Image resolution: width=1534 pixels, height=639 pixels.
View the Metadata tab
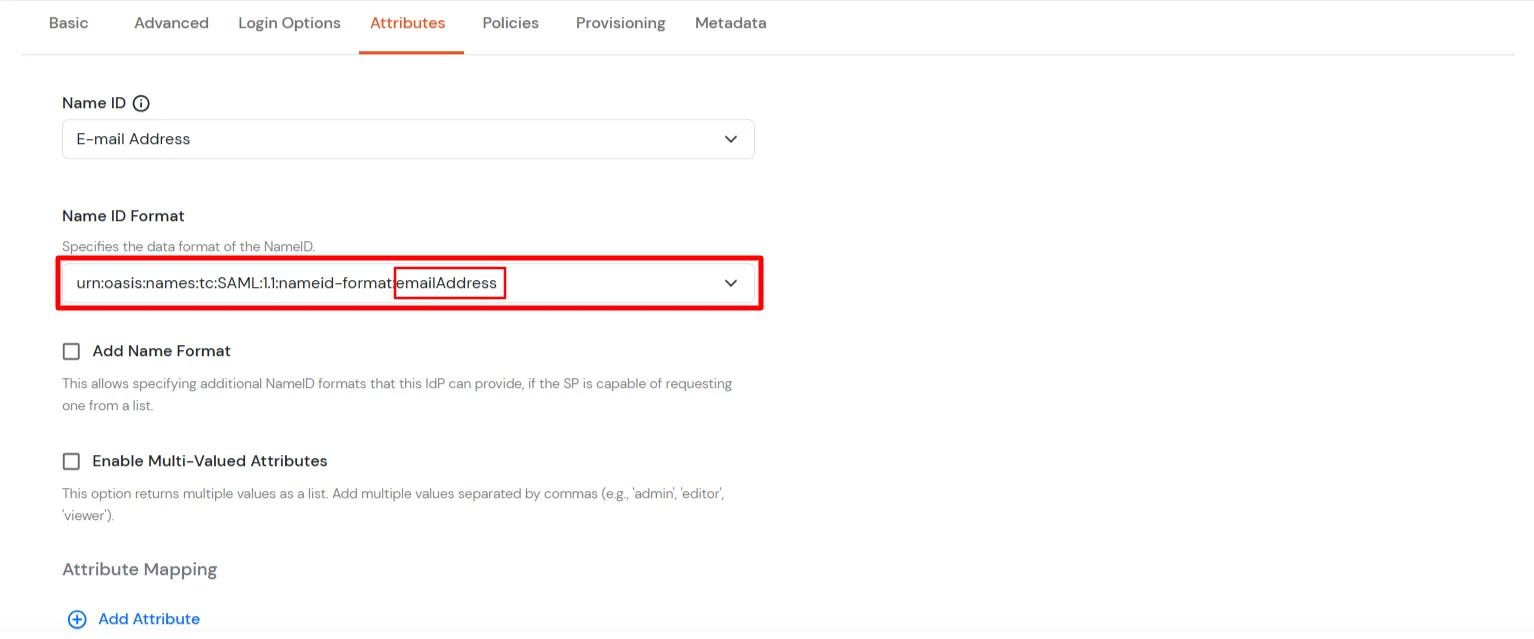coord(730,22)
